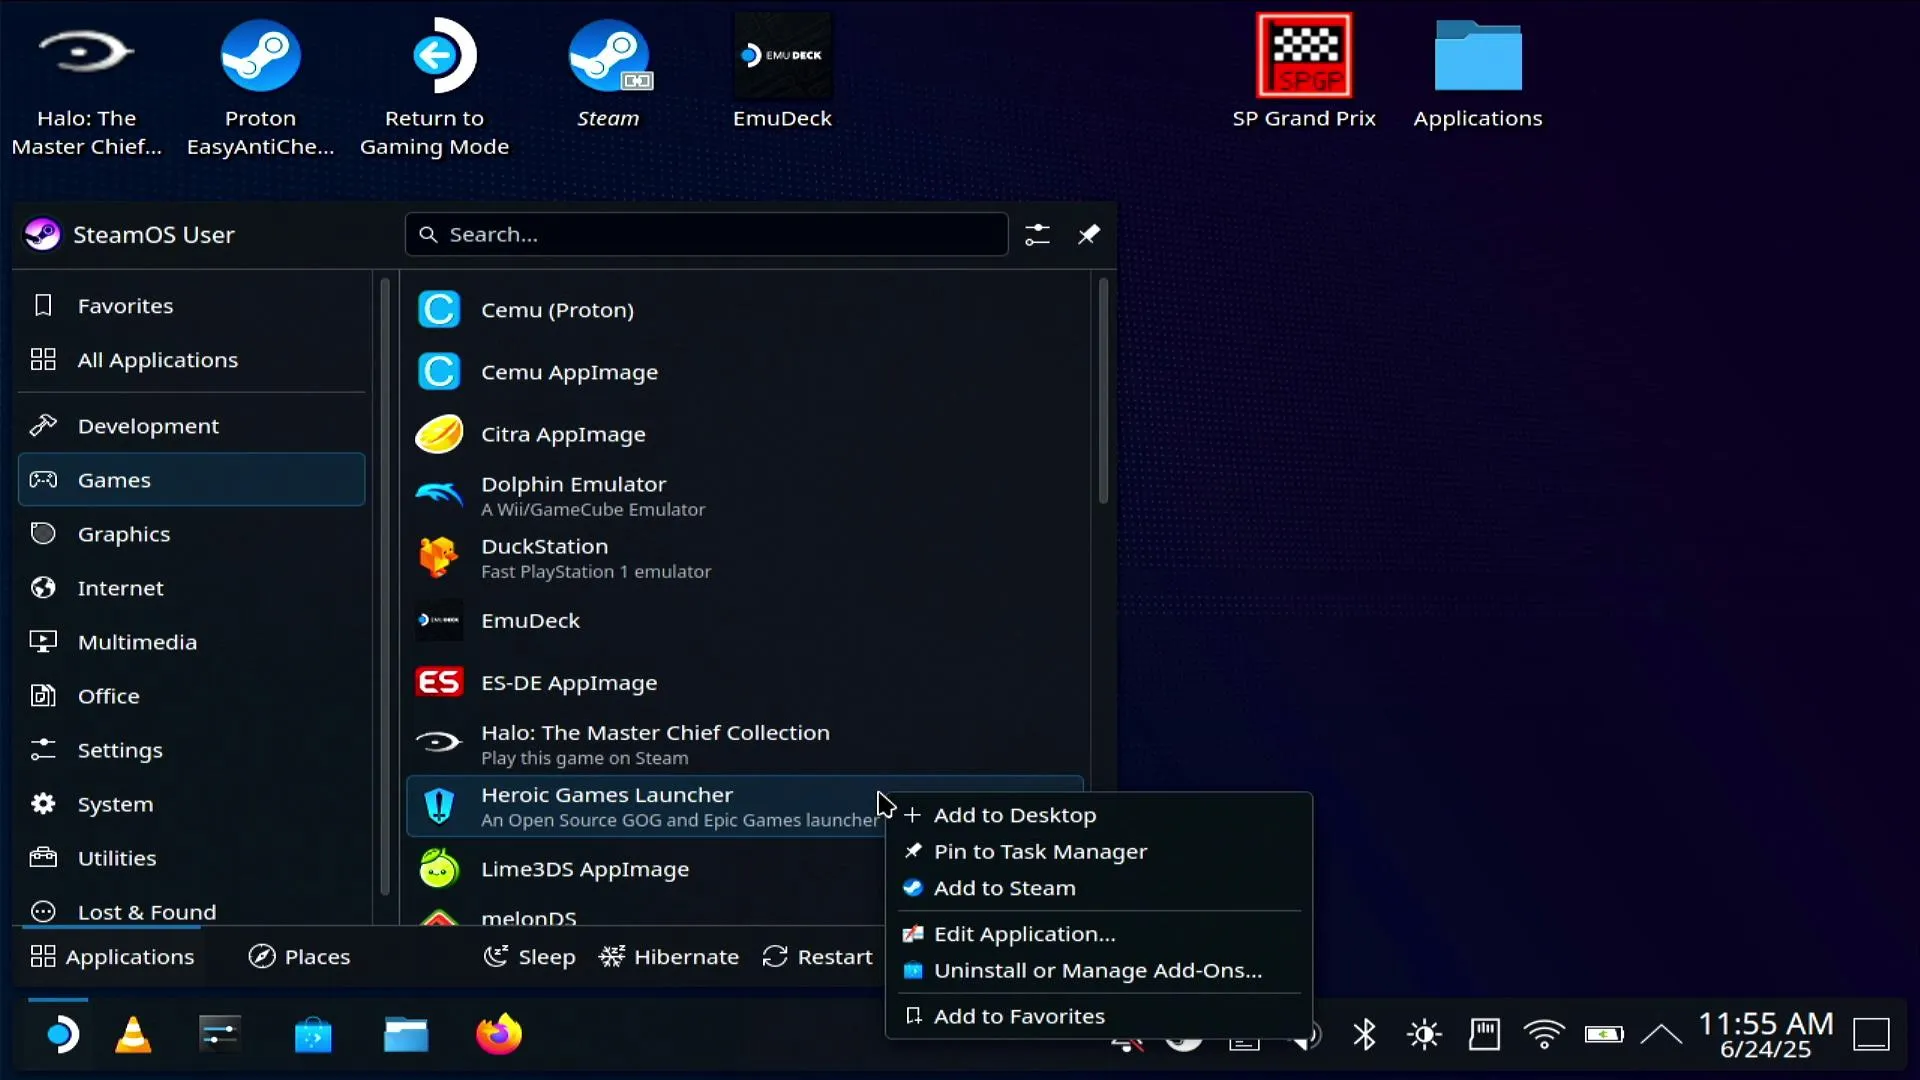Launch Dolphin Emulator

(745, 496)
